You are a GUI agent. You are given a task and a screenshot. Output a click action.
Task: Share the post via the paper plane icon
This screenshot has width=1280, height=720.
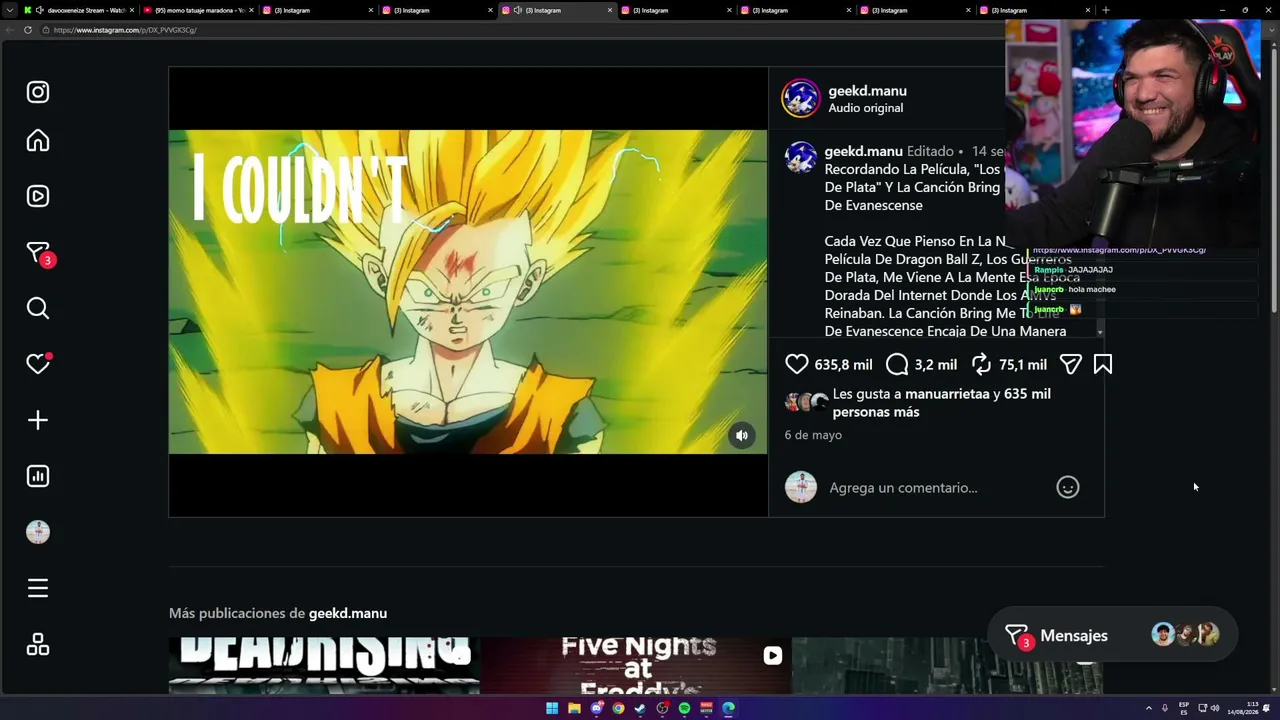(1070, 365)
